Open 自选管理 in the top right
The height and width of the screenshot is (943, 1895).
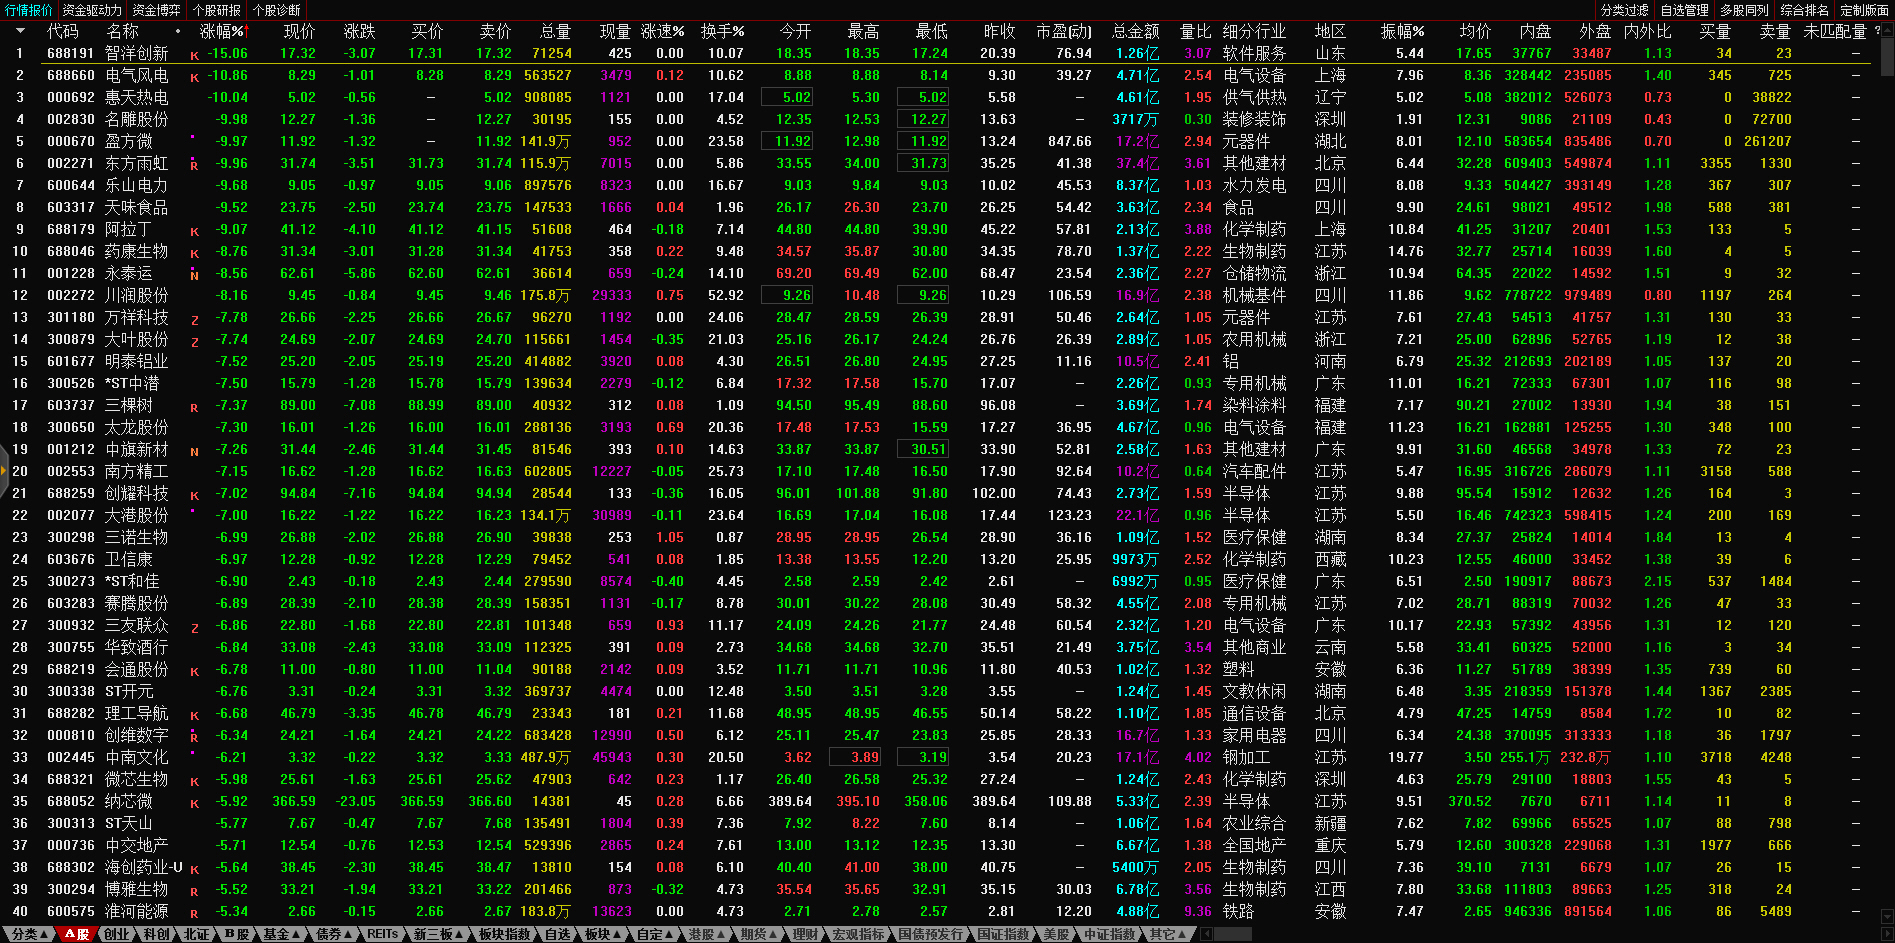coord(1684,10)
